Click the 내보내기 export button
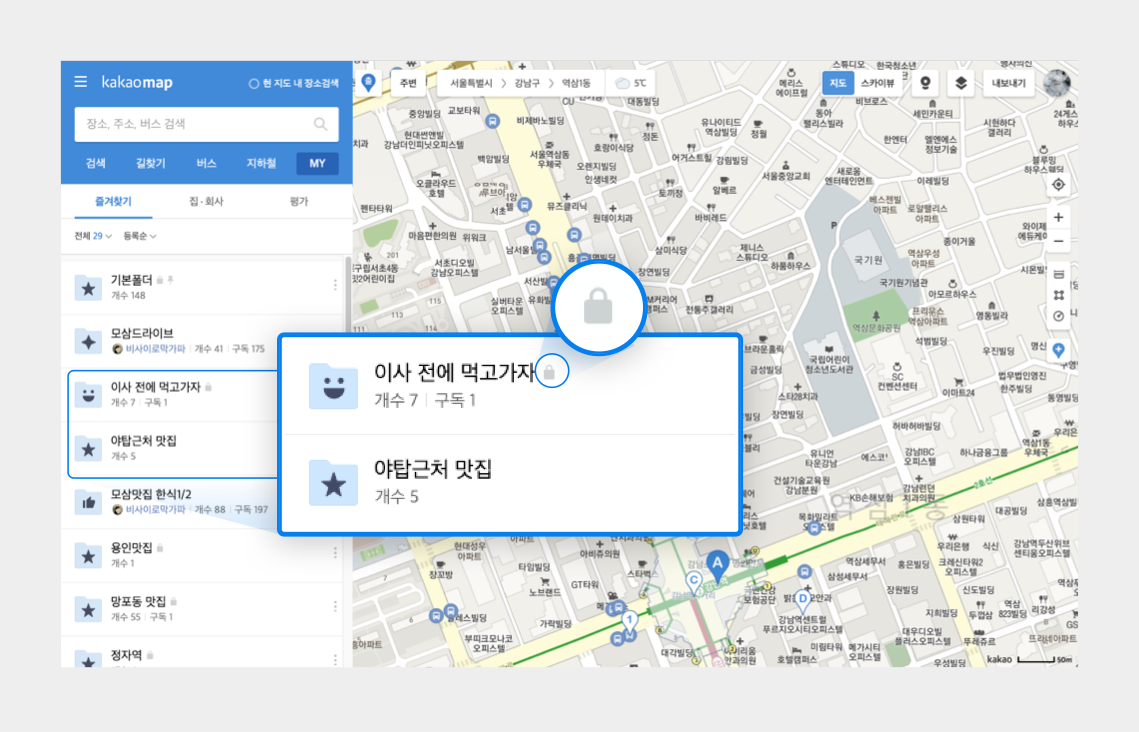This screenshot has width=1139, height=732. coord(1009,83)
